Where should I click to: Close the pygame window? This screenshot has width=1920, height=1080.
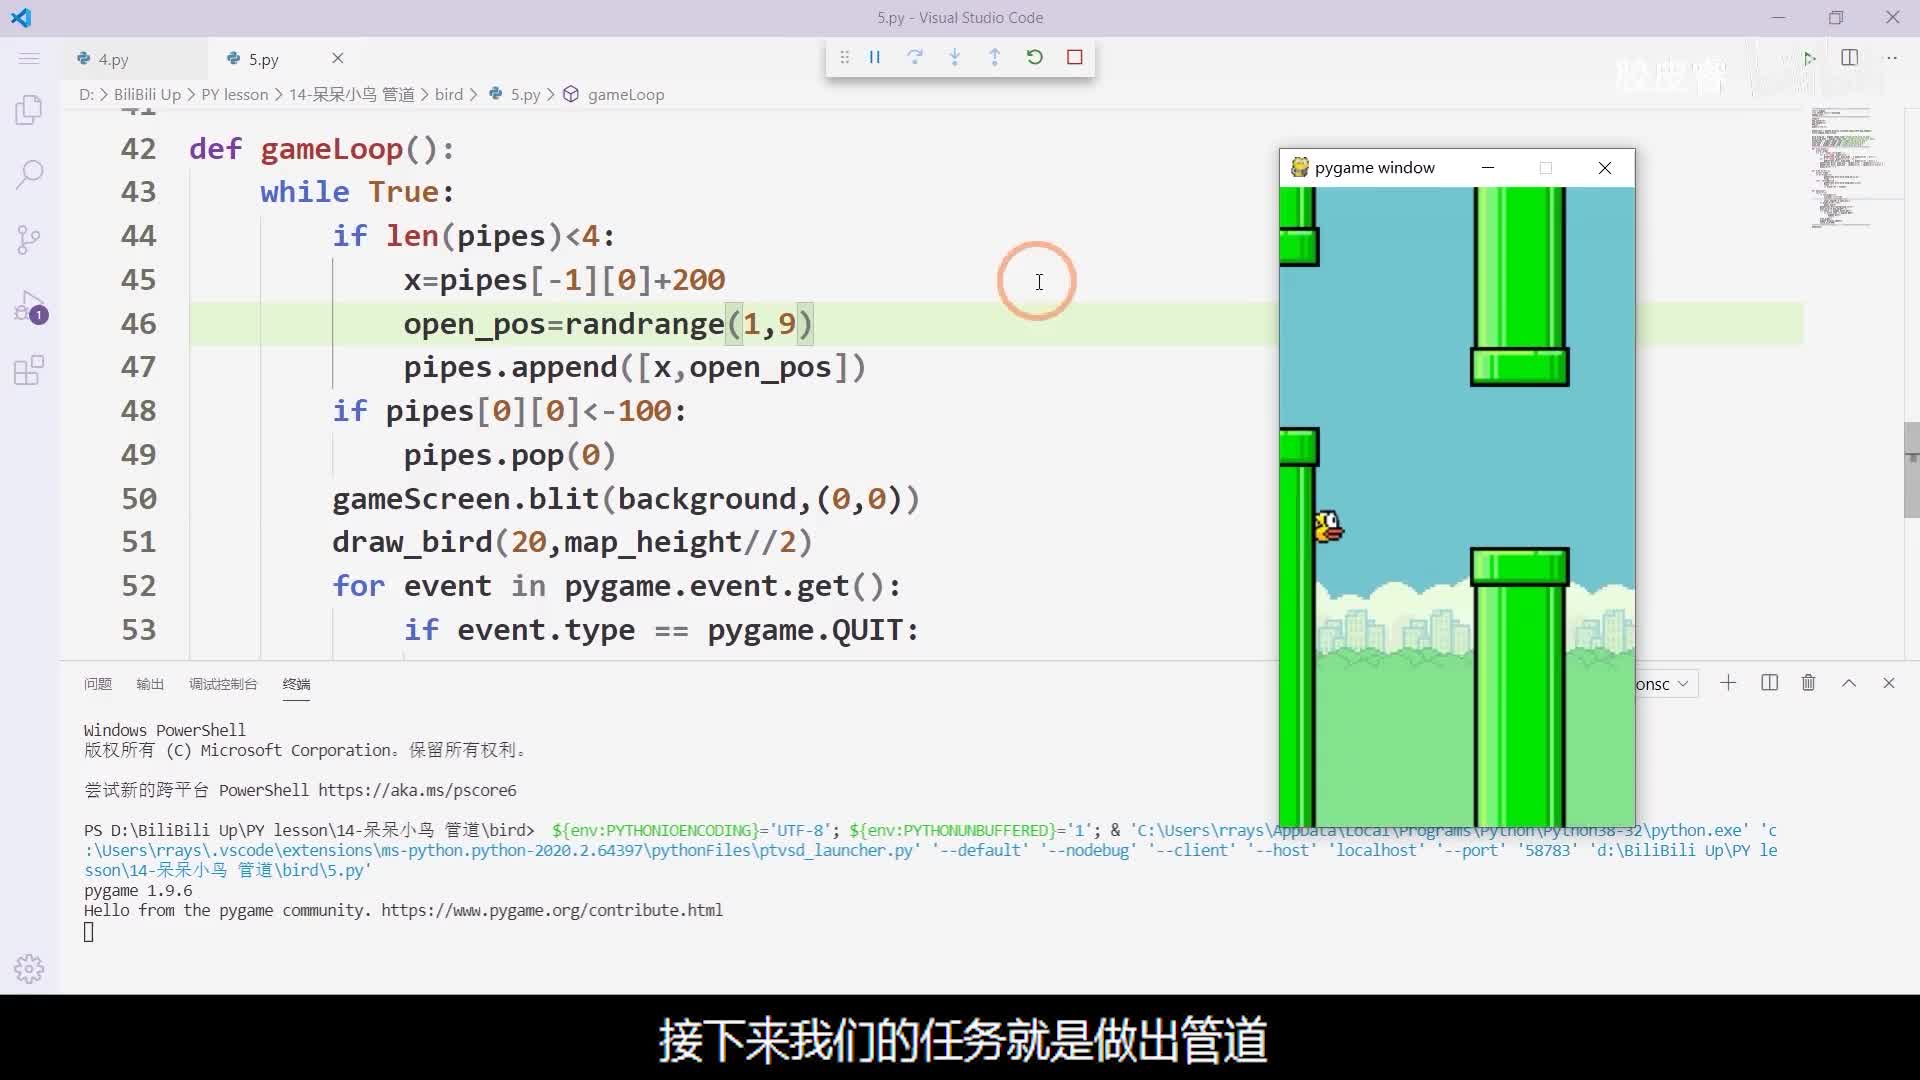tap(1605, 167)
